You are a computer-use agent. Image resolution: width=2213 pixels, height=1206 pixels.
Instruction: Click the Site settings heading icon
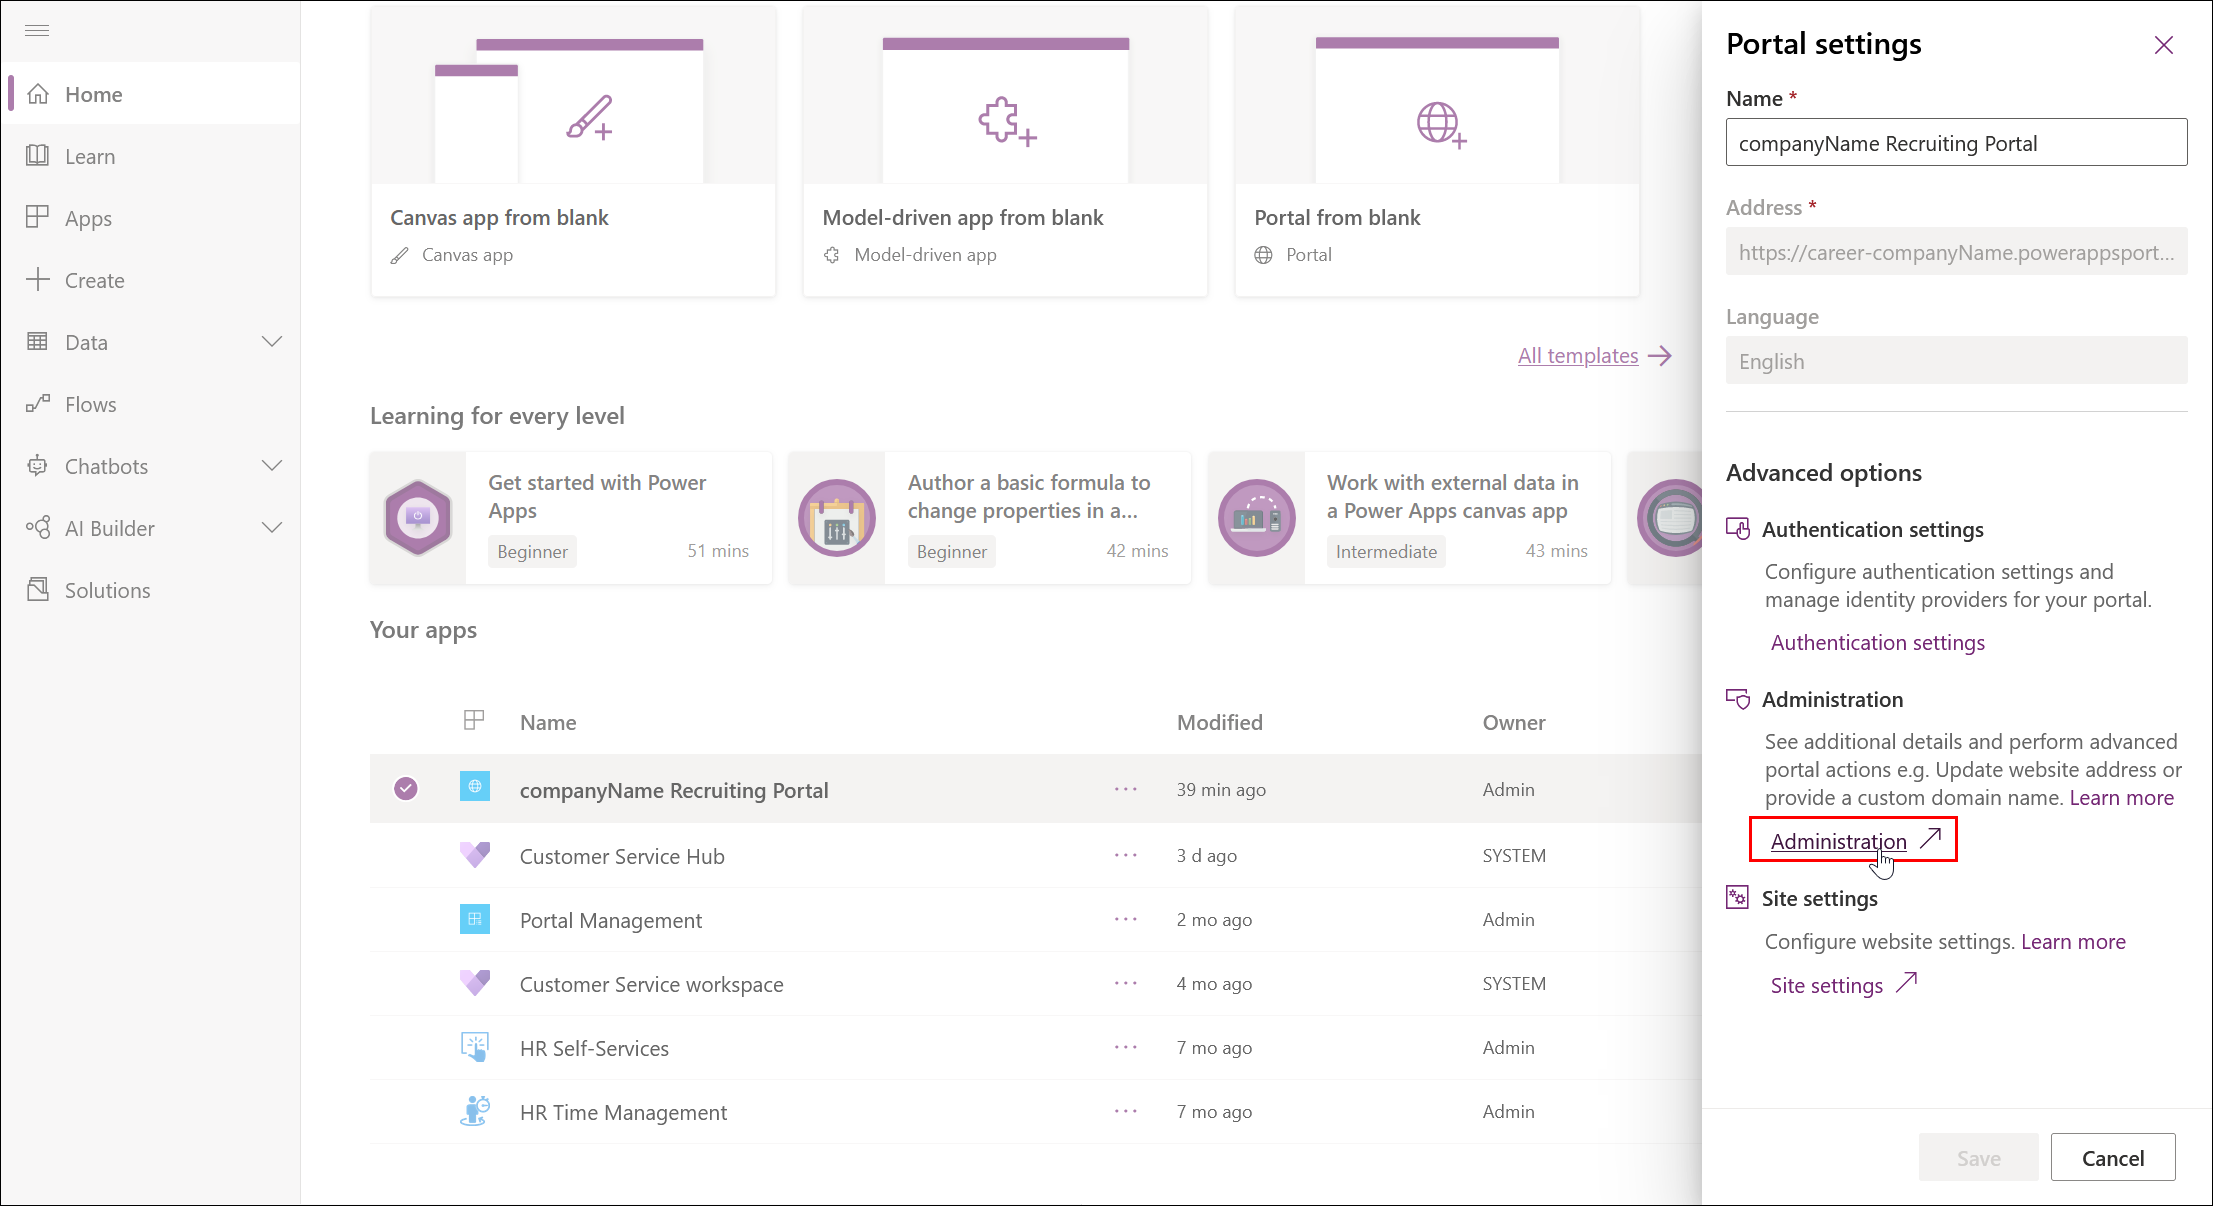click(x=1738, y=898)
